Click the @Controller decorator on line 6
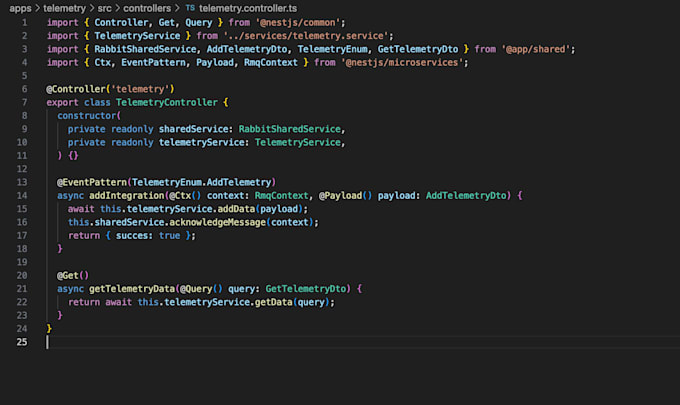 tap(76, 89)
